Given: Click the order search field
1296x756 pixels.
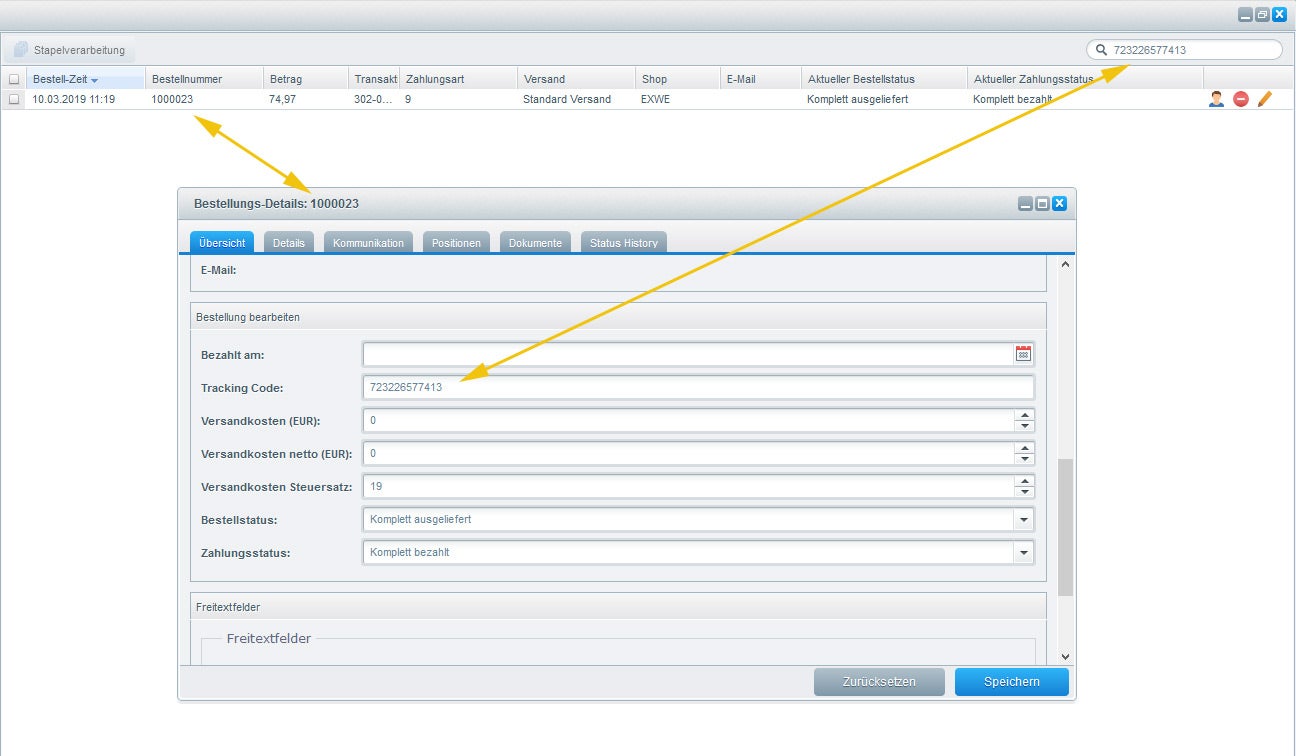Looking at the screenshot, I should pyautogui.click(x=1184, y=50).
